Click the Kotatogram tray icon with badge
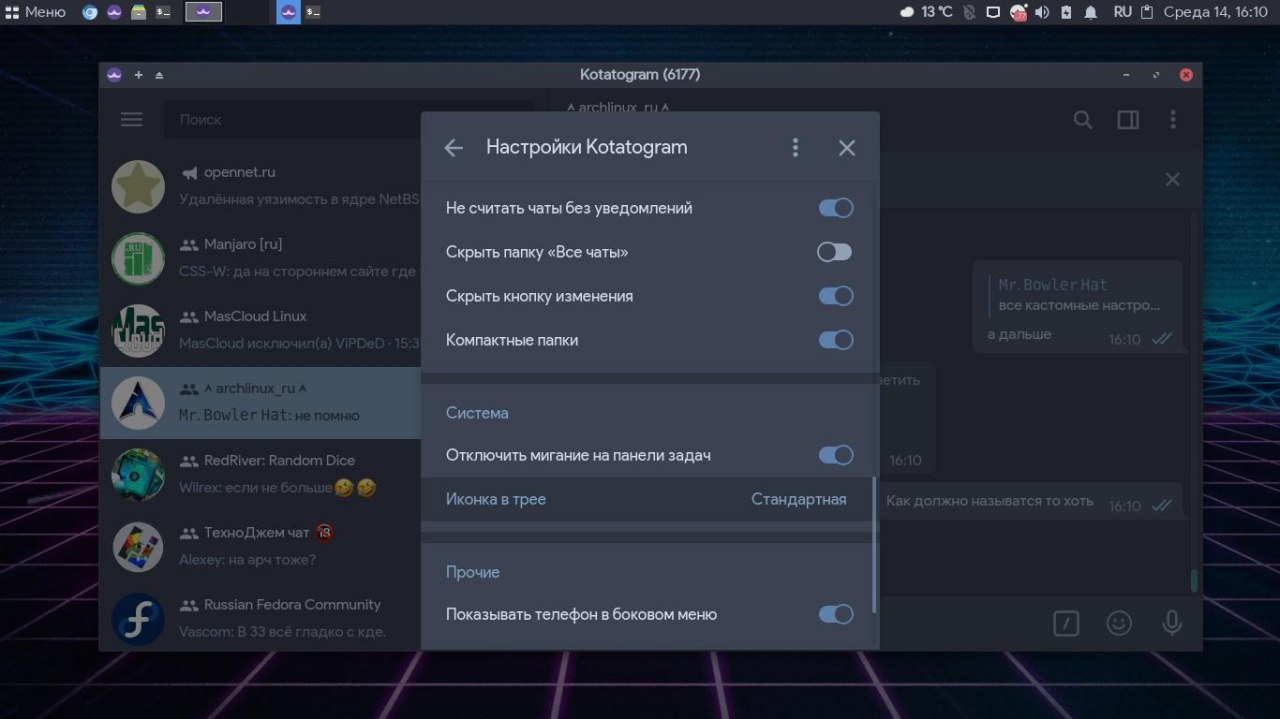The image size is (1280, 719). point(1018,12)
